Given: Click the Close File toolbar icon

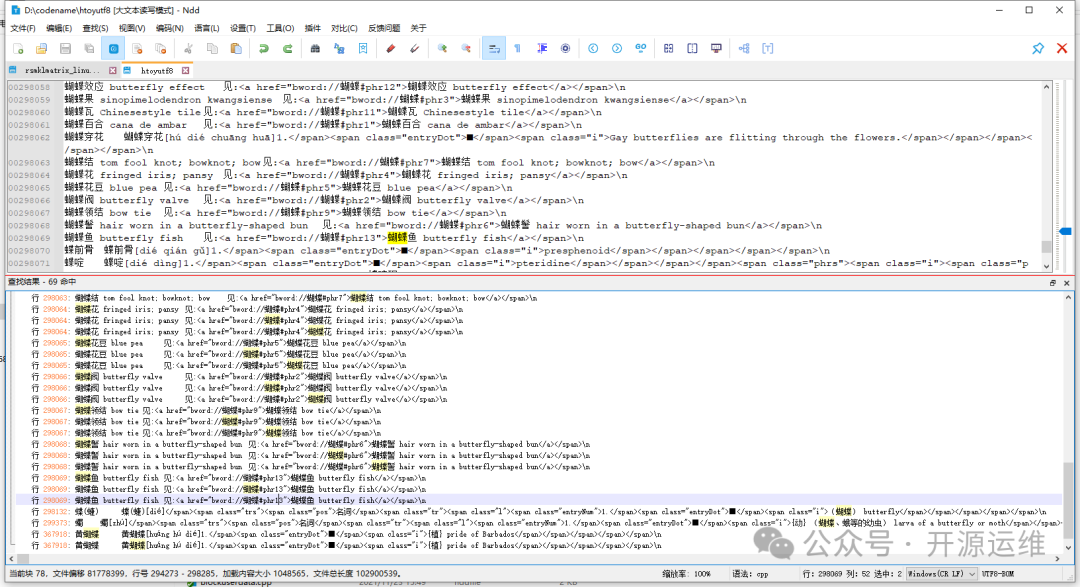Looking at the screenshot, I should coord(137,49).
